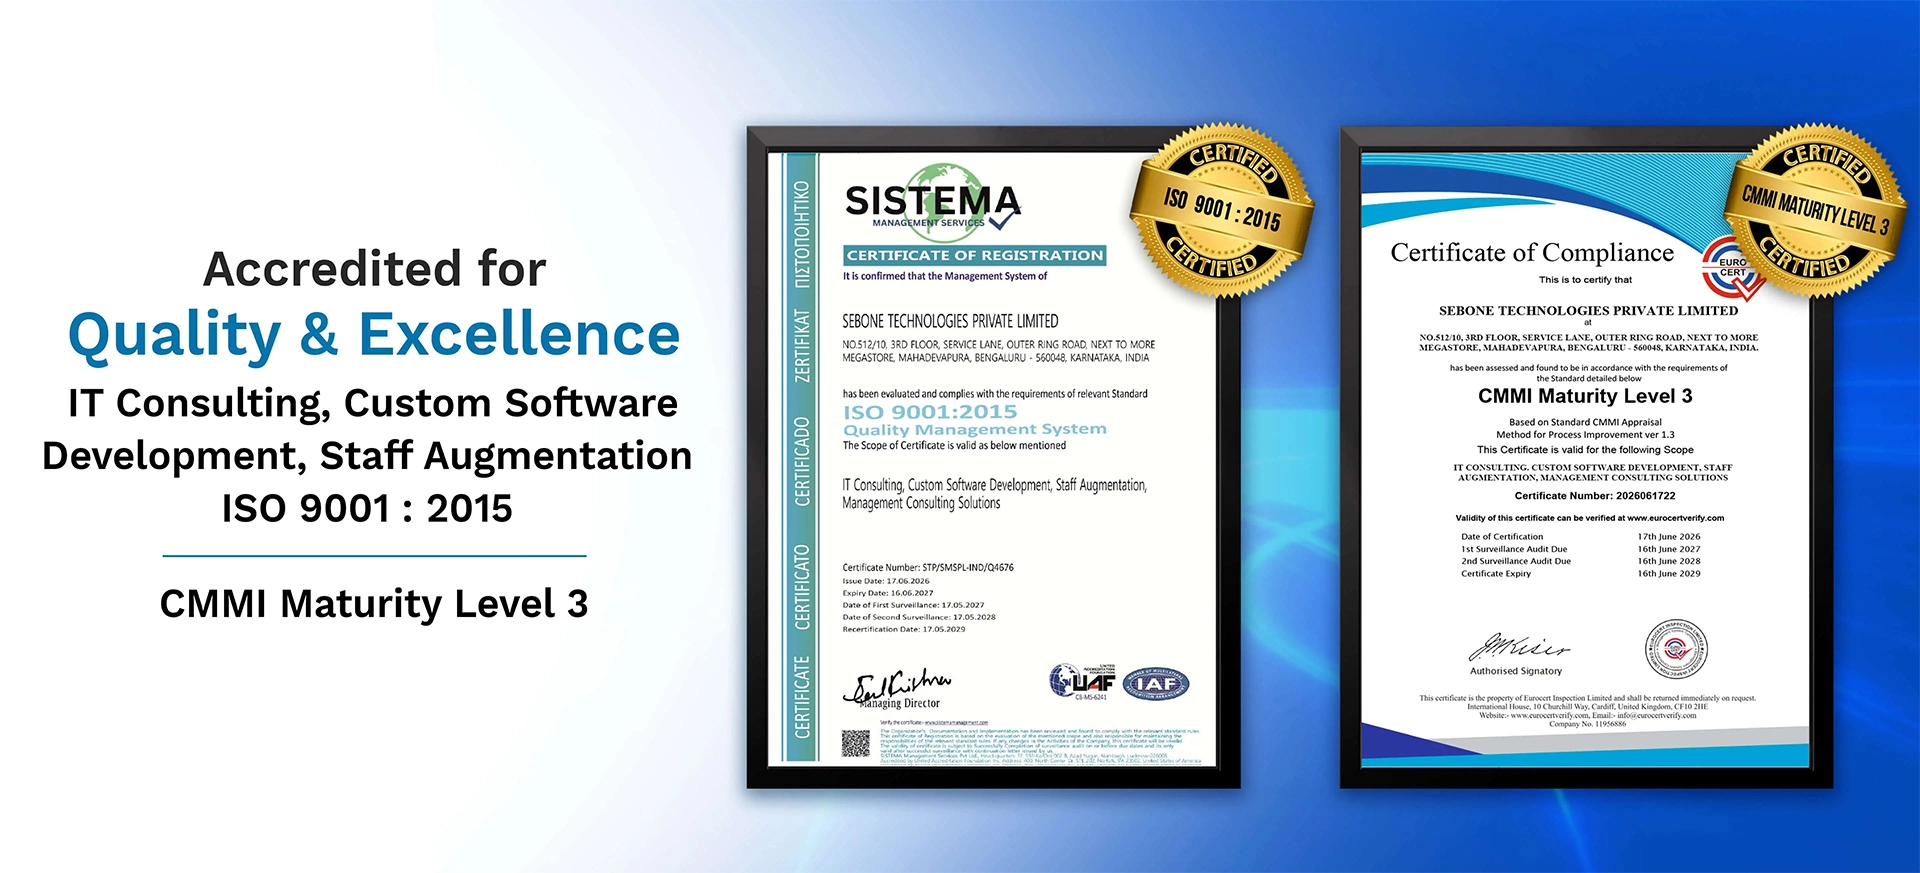The image size is (1920, 873).
Task: Click "Quality Management System" on the ISO certificate
Action: point(975,429)
